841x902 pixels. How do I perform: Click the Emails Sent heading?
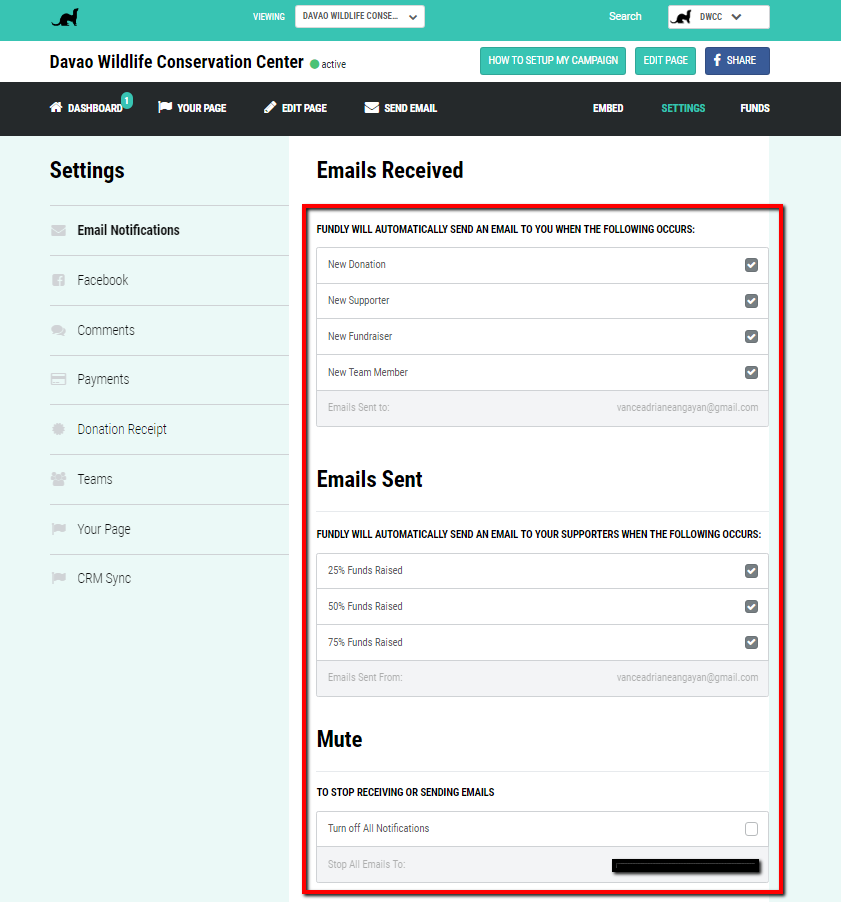369,479
